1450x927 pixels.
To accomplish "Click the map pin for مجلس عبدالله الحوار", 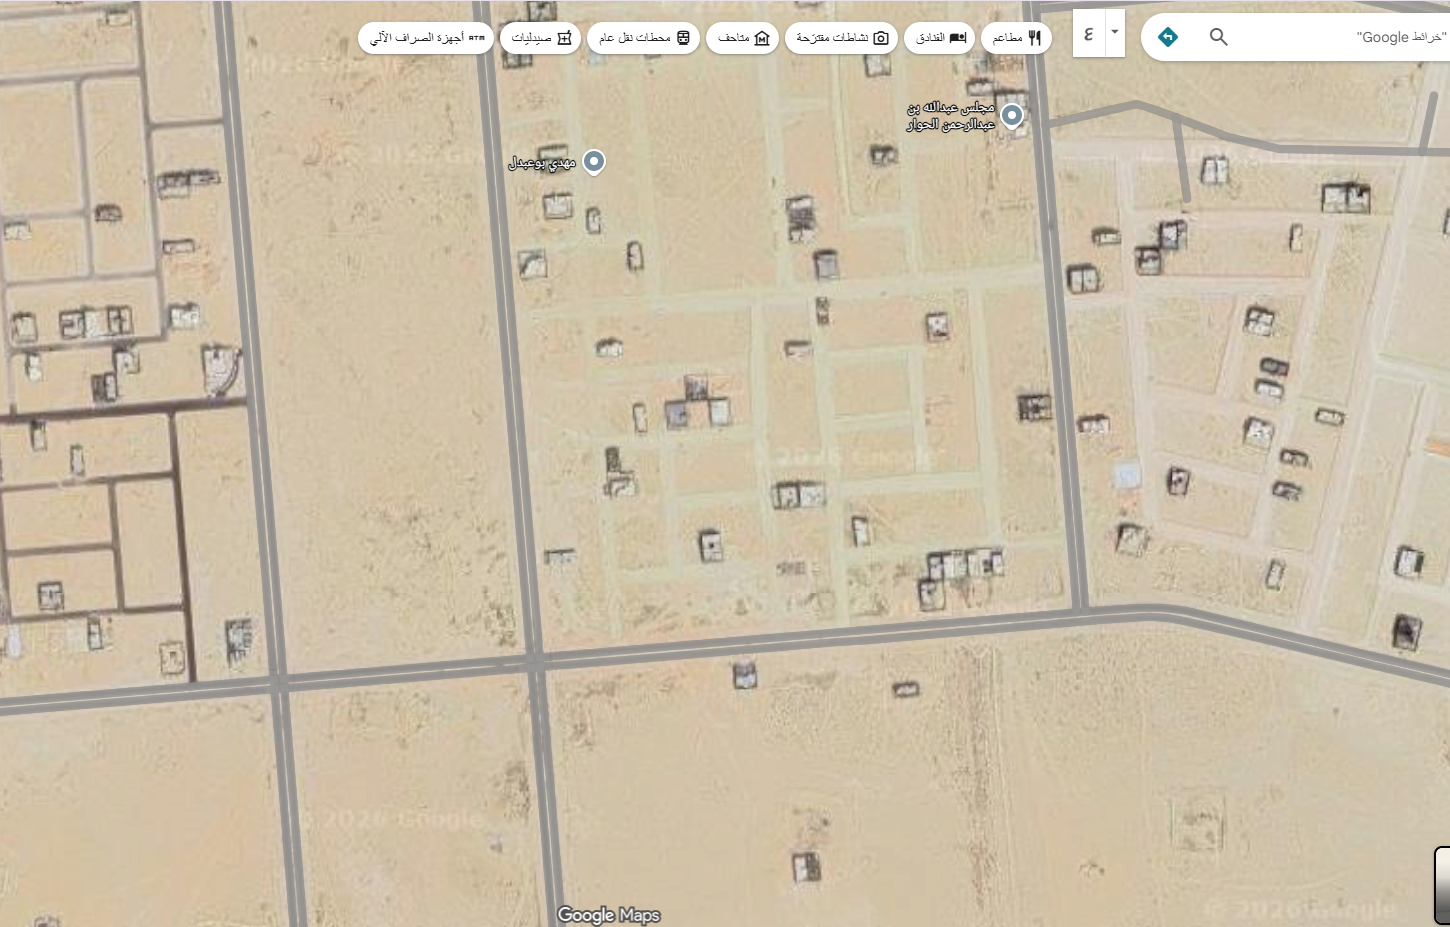I will click(x=1012, y=115).
